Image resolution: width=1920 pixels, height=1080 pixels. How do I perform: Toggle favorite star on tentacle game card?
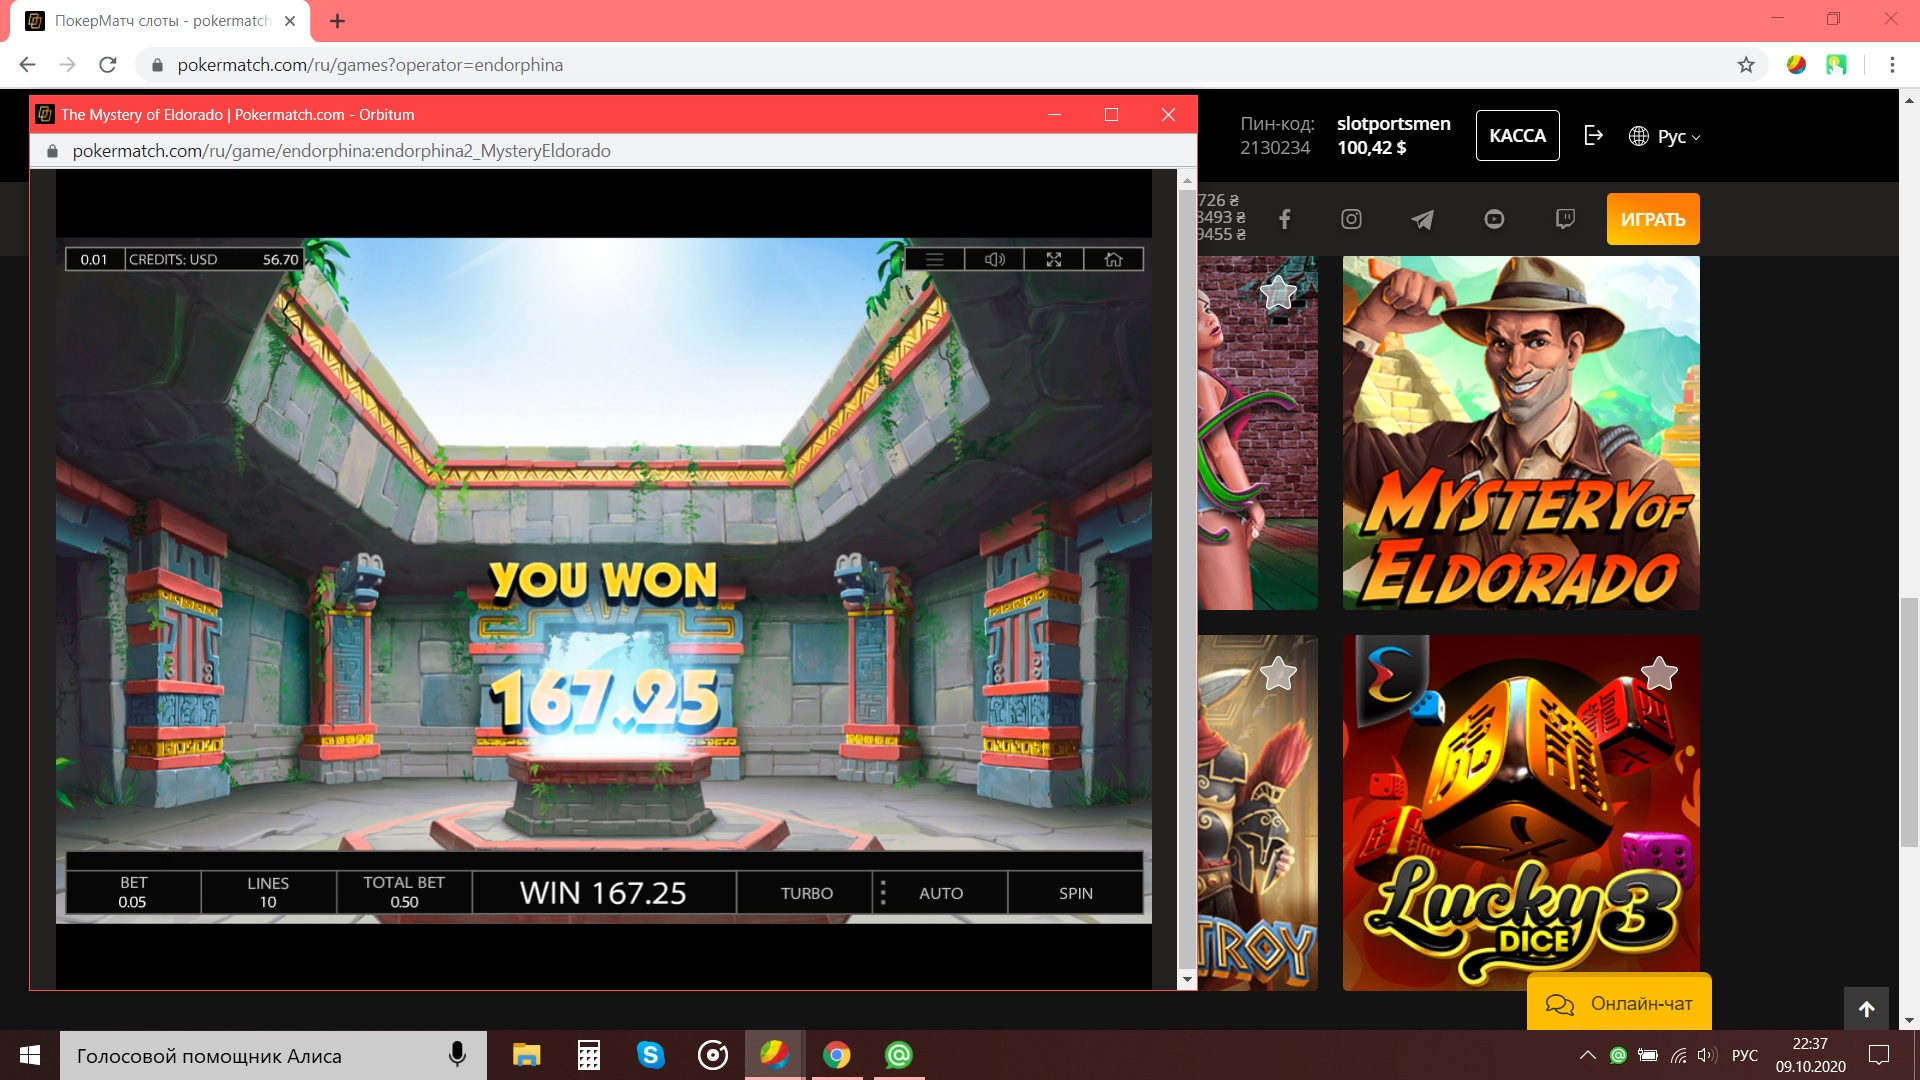click(1278, 293)
